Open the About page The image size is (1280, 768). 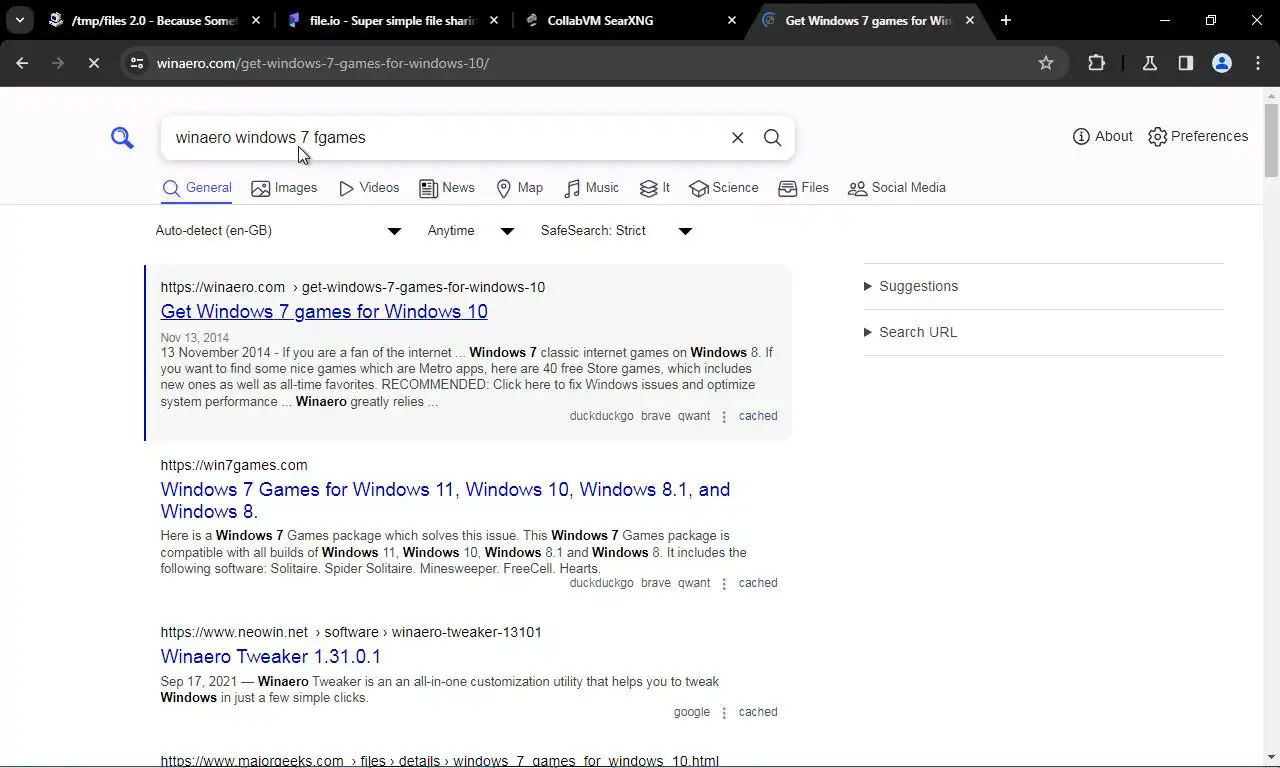pyautogui.click(x=1103, y=136)
